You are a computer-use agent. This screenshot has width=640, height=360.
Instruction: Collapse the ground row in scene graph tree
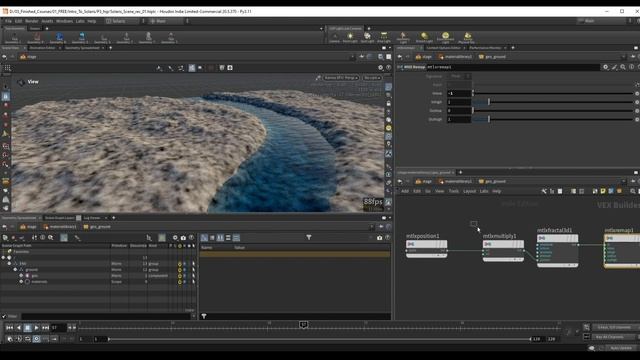(15, 270)
